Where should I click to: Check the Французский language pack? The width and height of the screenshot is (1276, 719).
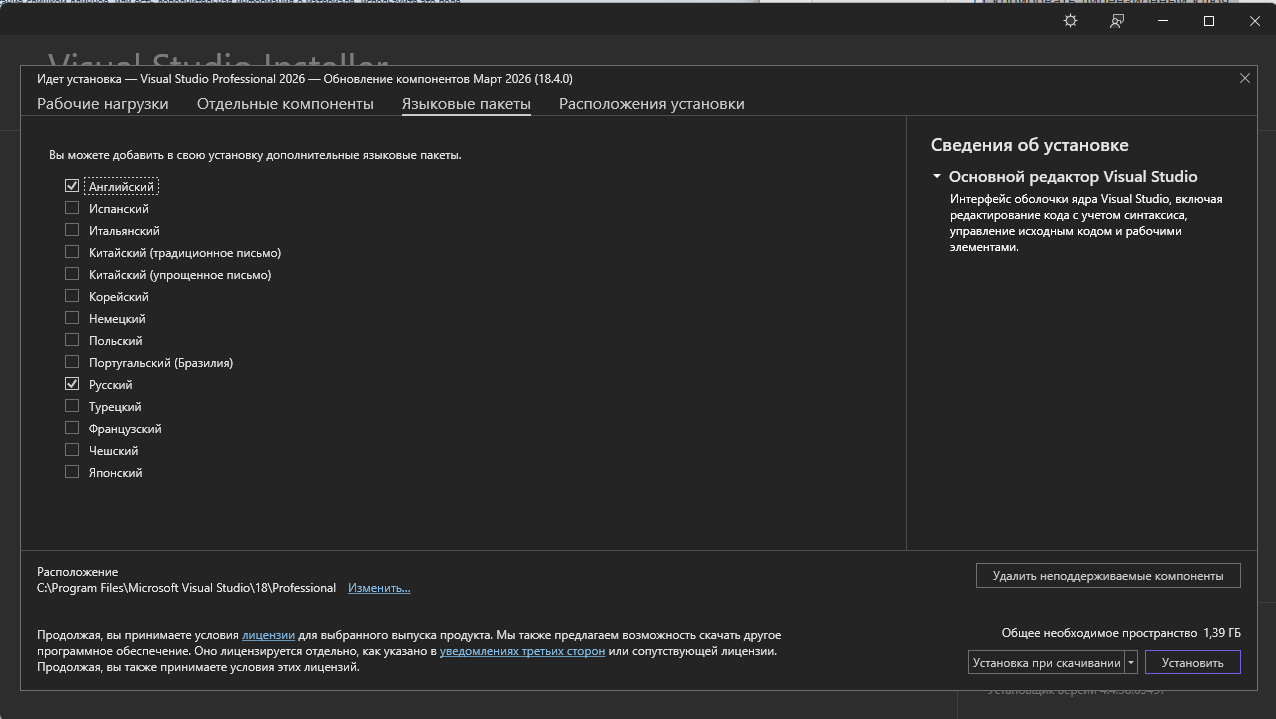[72, 428]
